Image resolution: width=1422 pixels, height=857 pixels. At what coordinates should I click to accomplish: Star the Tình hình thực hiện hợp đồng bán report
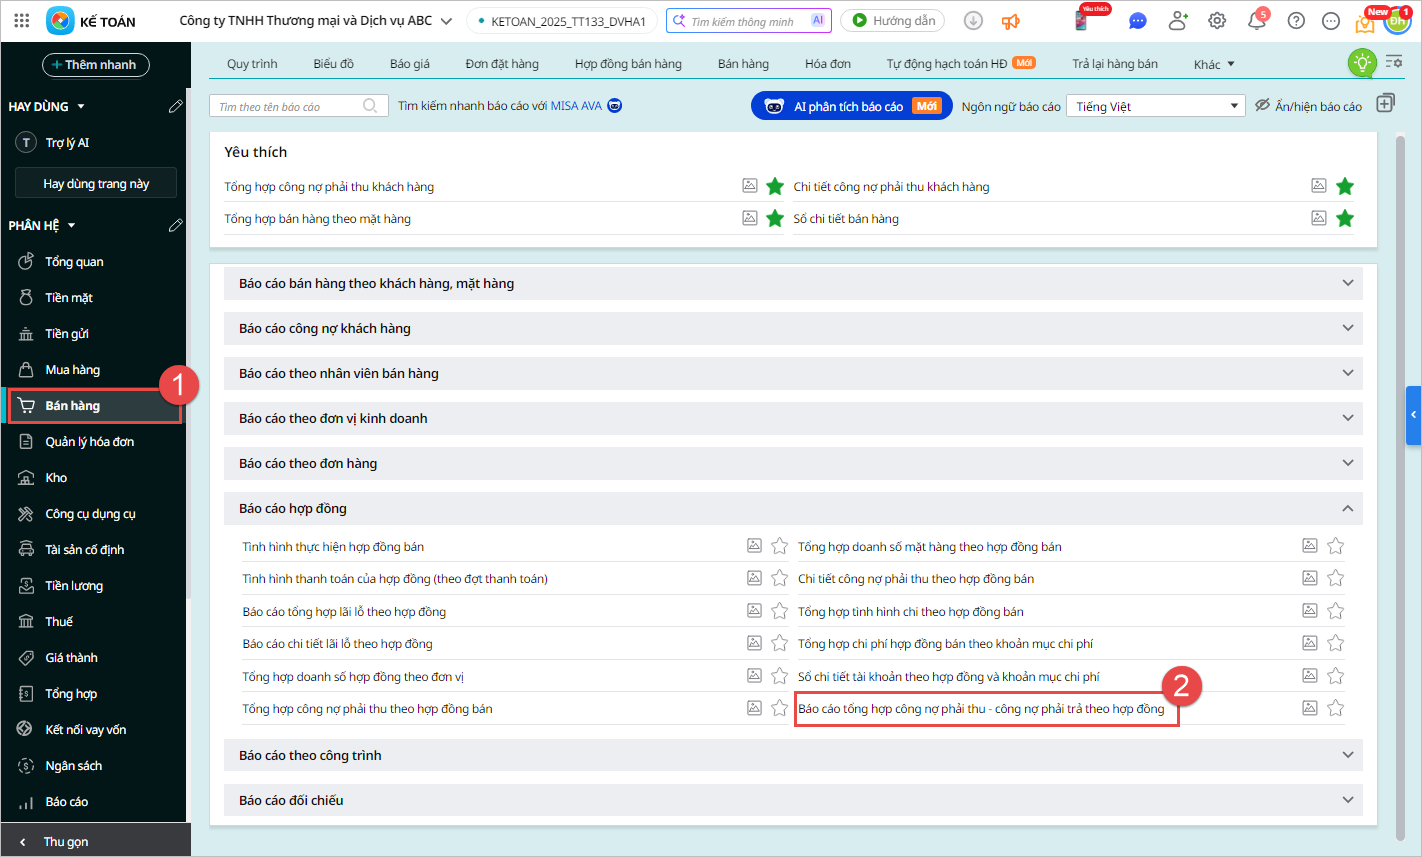[x=780, y=546]
